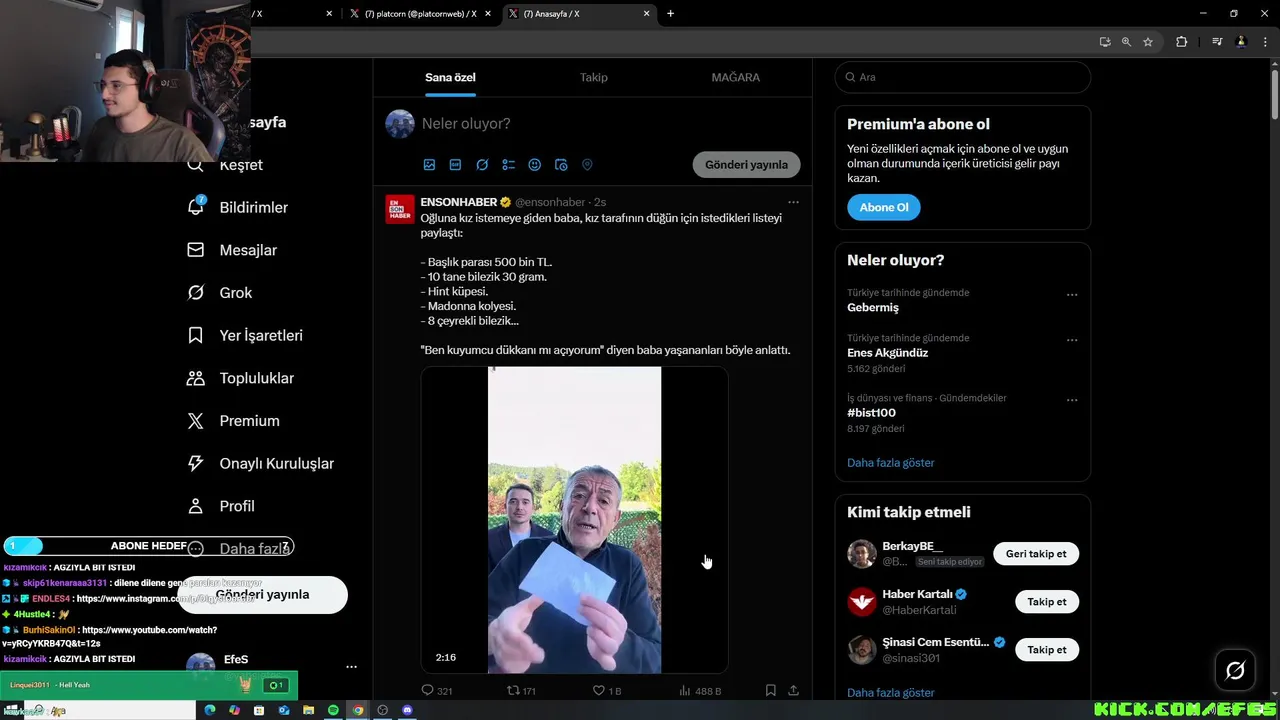Play the ENSONHABER video thumbnail
The height and width of the screenshot is (720, 1280).
click(x=574, y=520)
